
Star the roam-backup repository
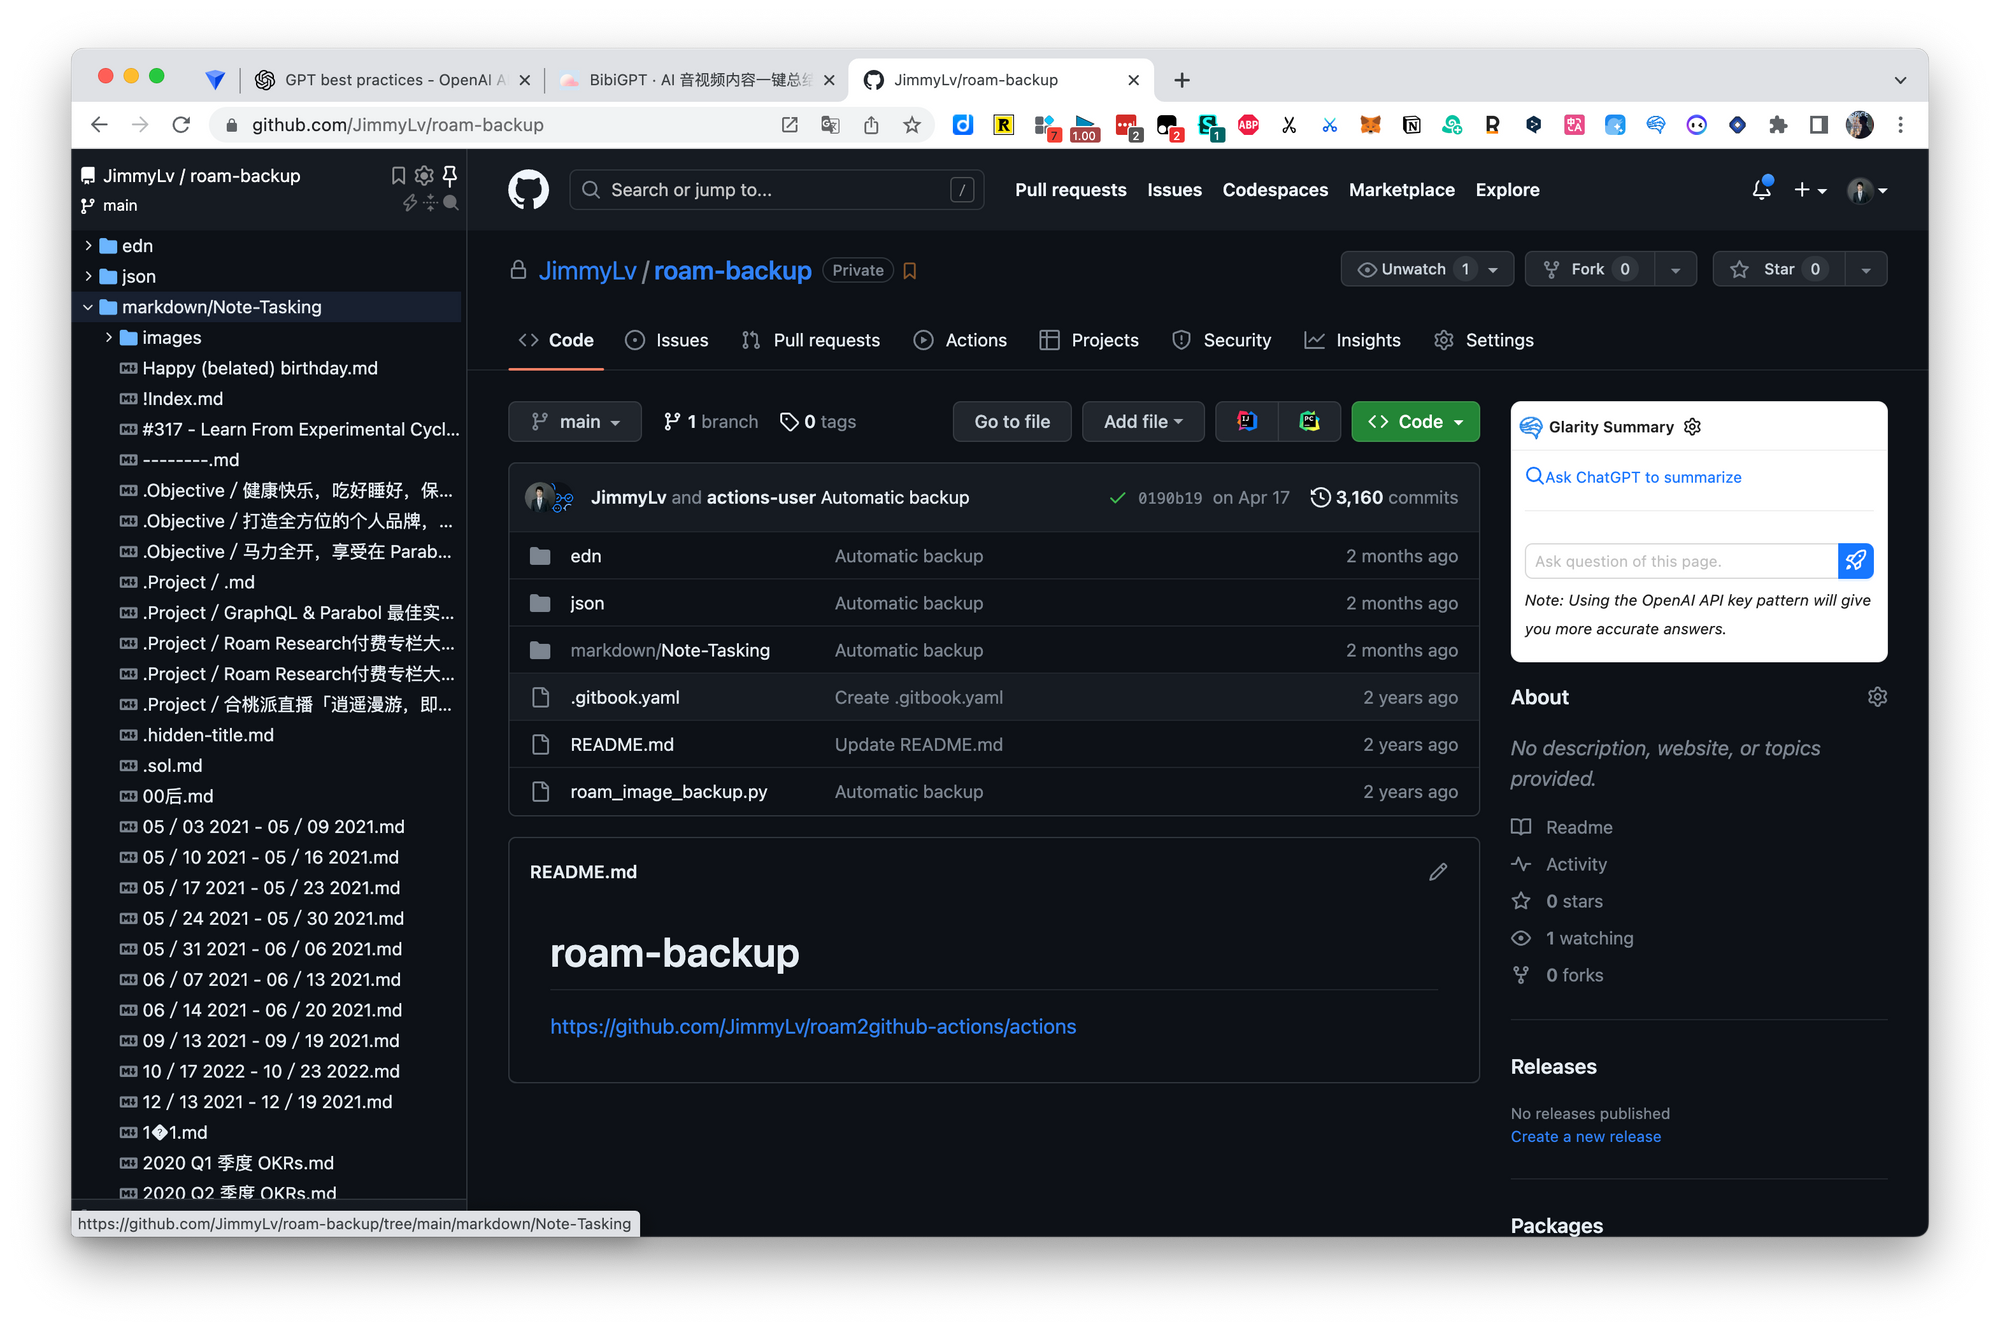click(1777, 269)
